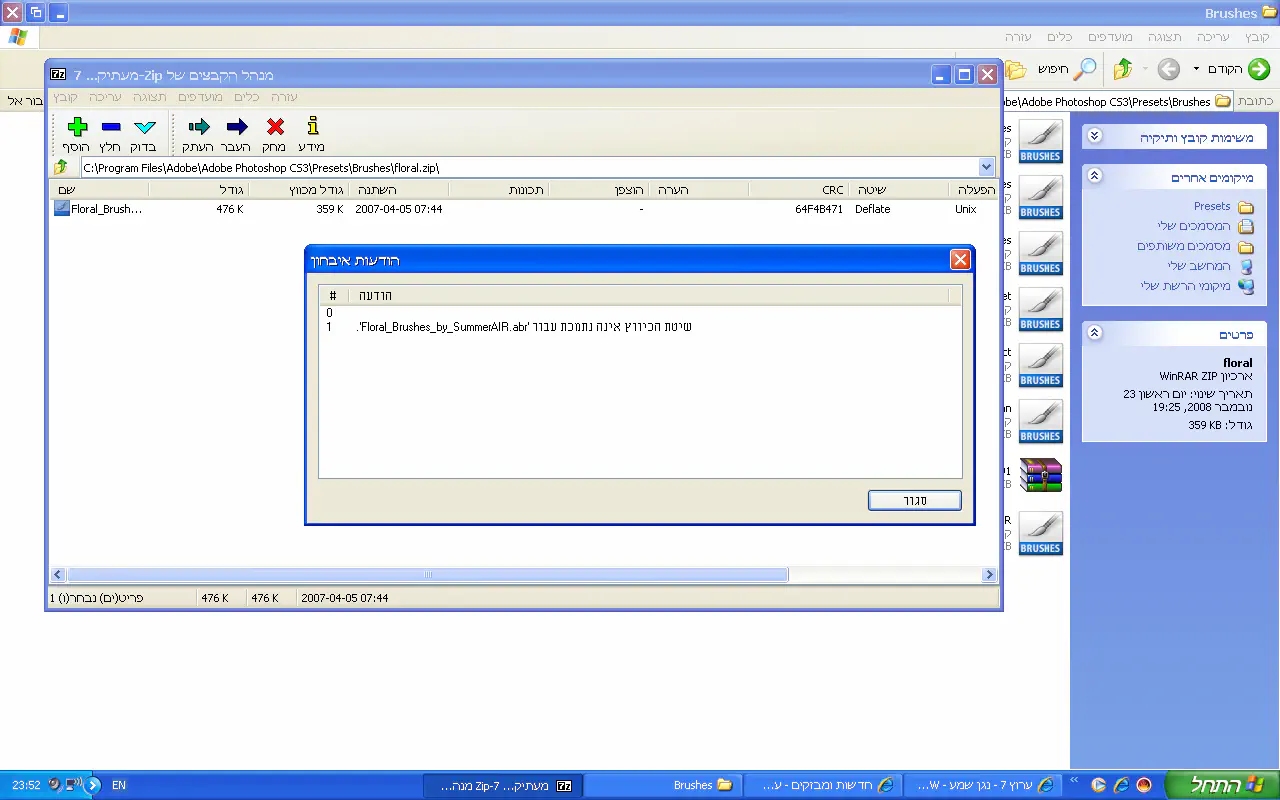The height and width of the screenshot is (800, 1280).
Task: Open the Windows Start (התחל) button
Action: (1220, 785)
